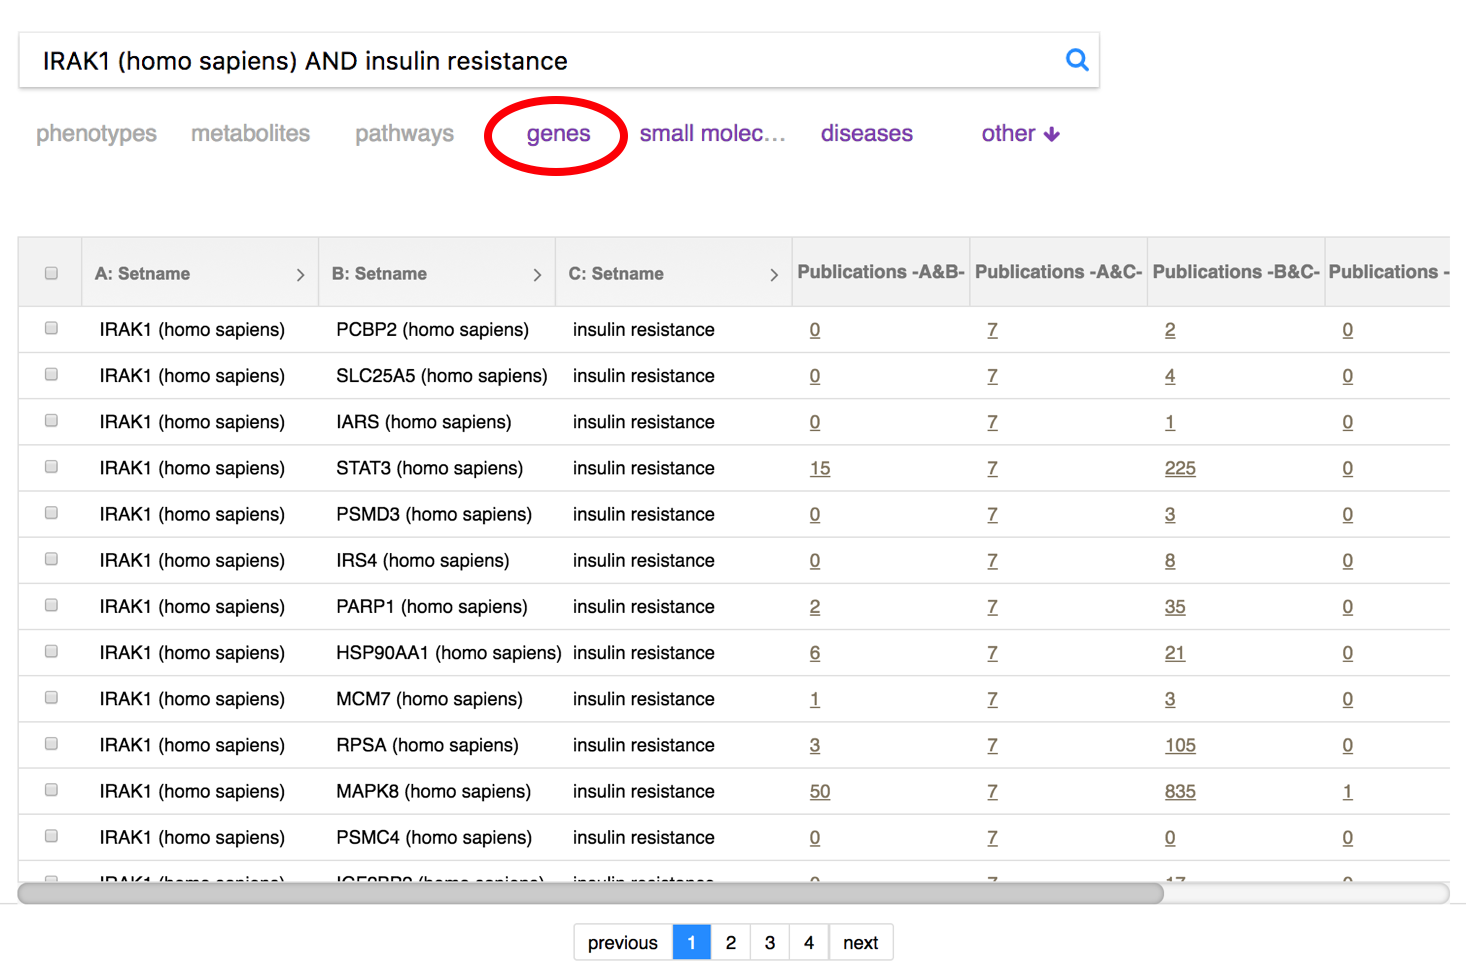1476x972 pixels.
Task: Select the MCM7 (homo sapiens) cell
Action: 430,699
